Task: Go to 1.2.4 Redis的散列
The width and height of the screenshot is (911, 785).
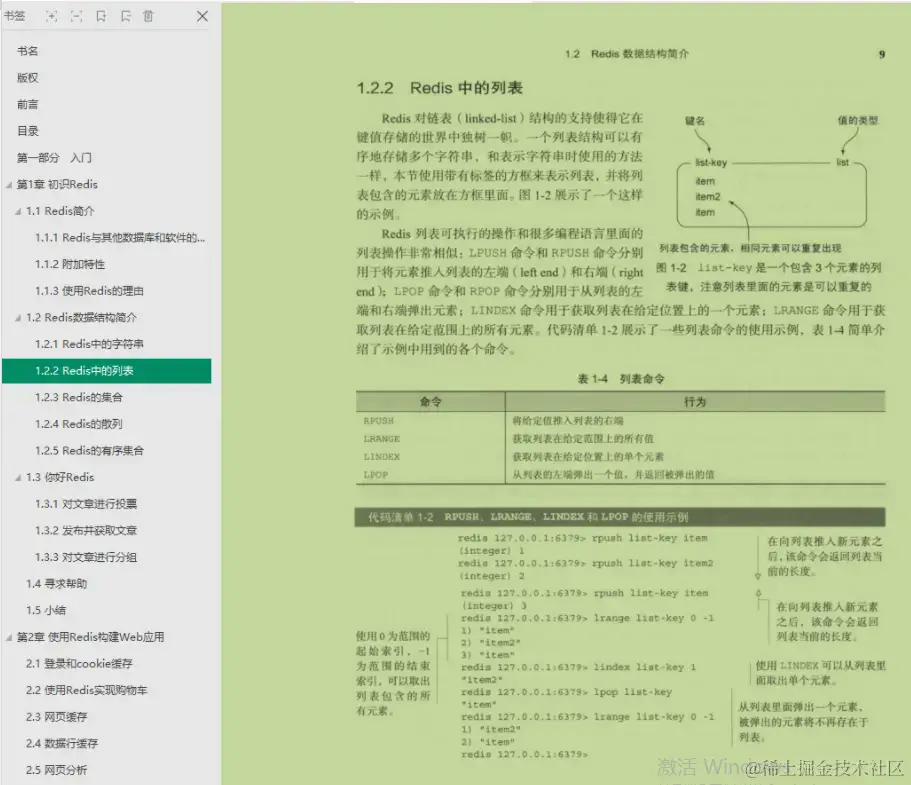Action: coord(78,424)
